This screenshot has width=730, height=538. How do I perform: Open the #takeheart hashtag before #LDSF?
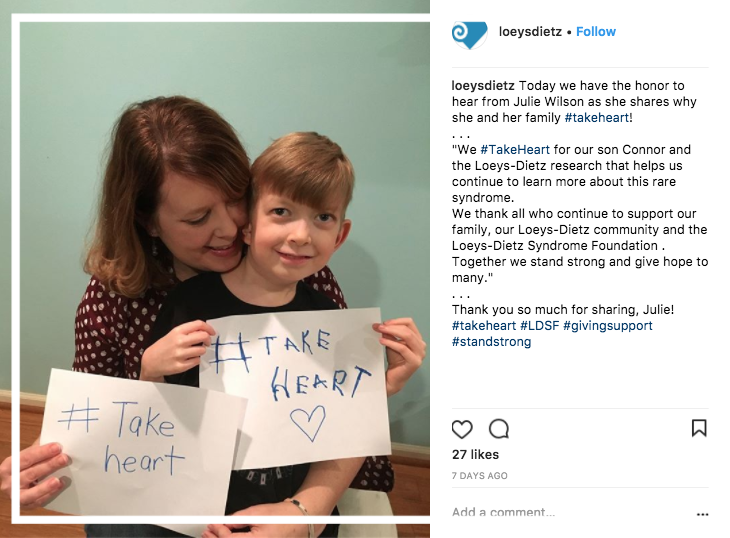tap(484, 325)
